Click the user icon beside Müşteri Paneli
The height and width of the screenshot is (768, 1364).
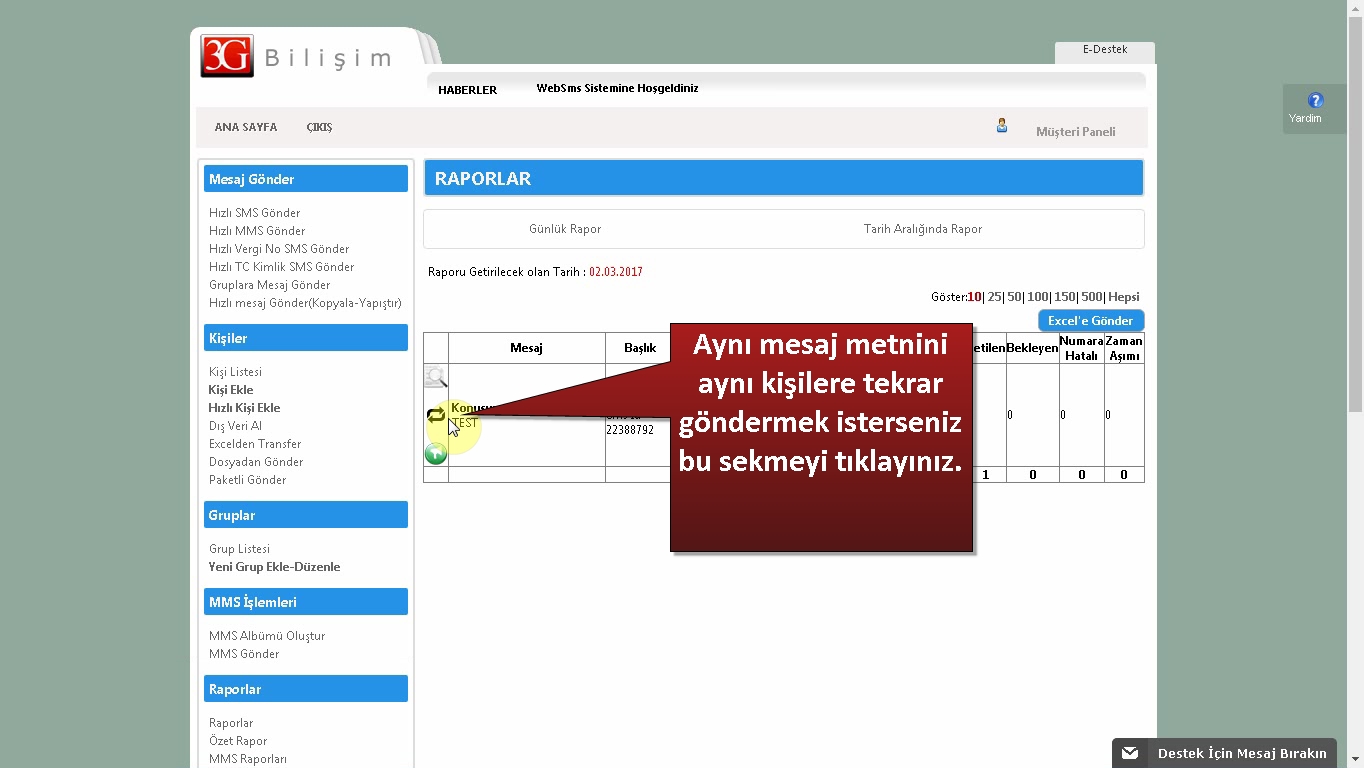pyautogui.click(x=1001, y=126)
